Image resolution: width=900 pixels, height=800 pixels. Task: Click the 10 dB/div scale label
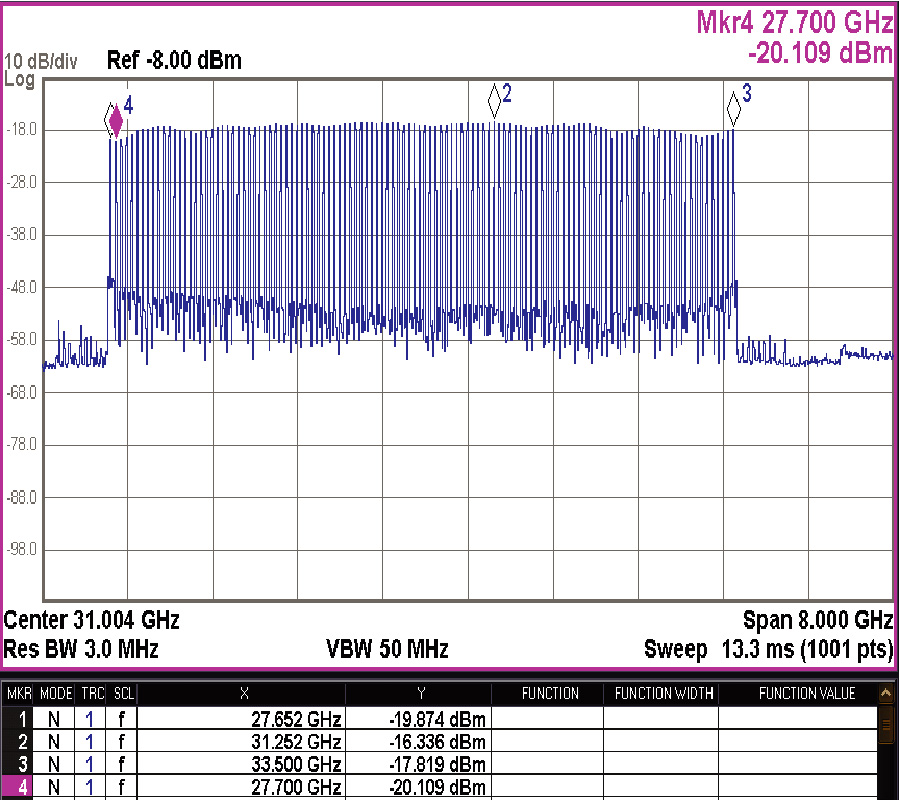click(42, 61)
